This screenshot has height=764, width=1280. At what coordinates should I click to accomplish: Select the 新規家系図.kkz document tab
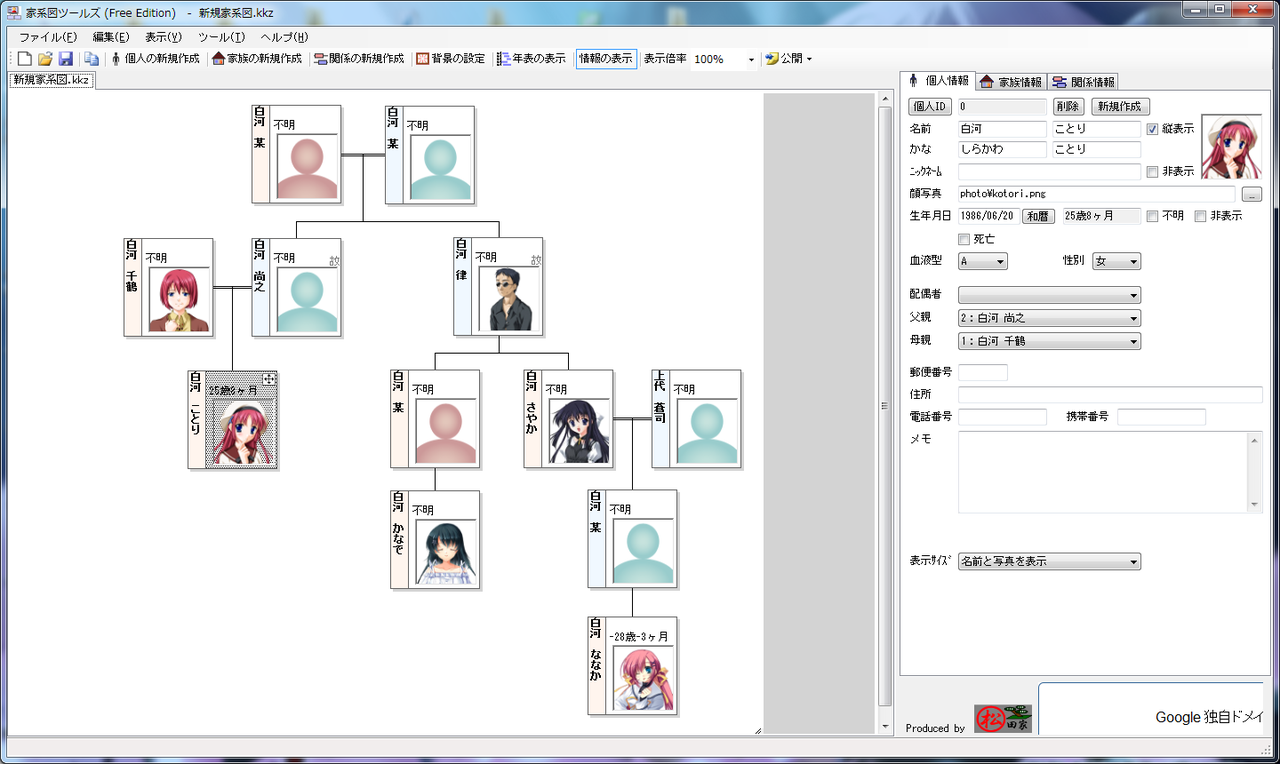click(x=51, y=79)
